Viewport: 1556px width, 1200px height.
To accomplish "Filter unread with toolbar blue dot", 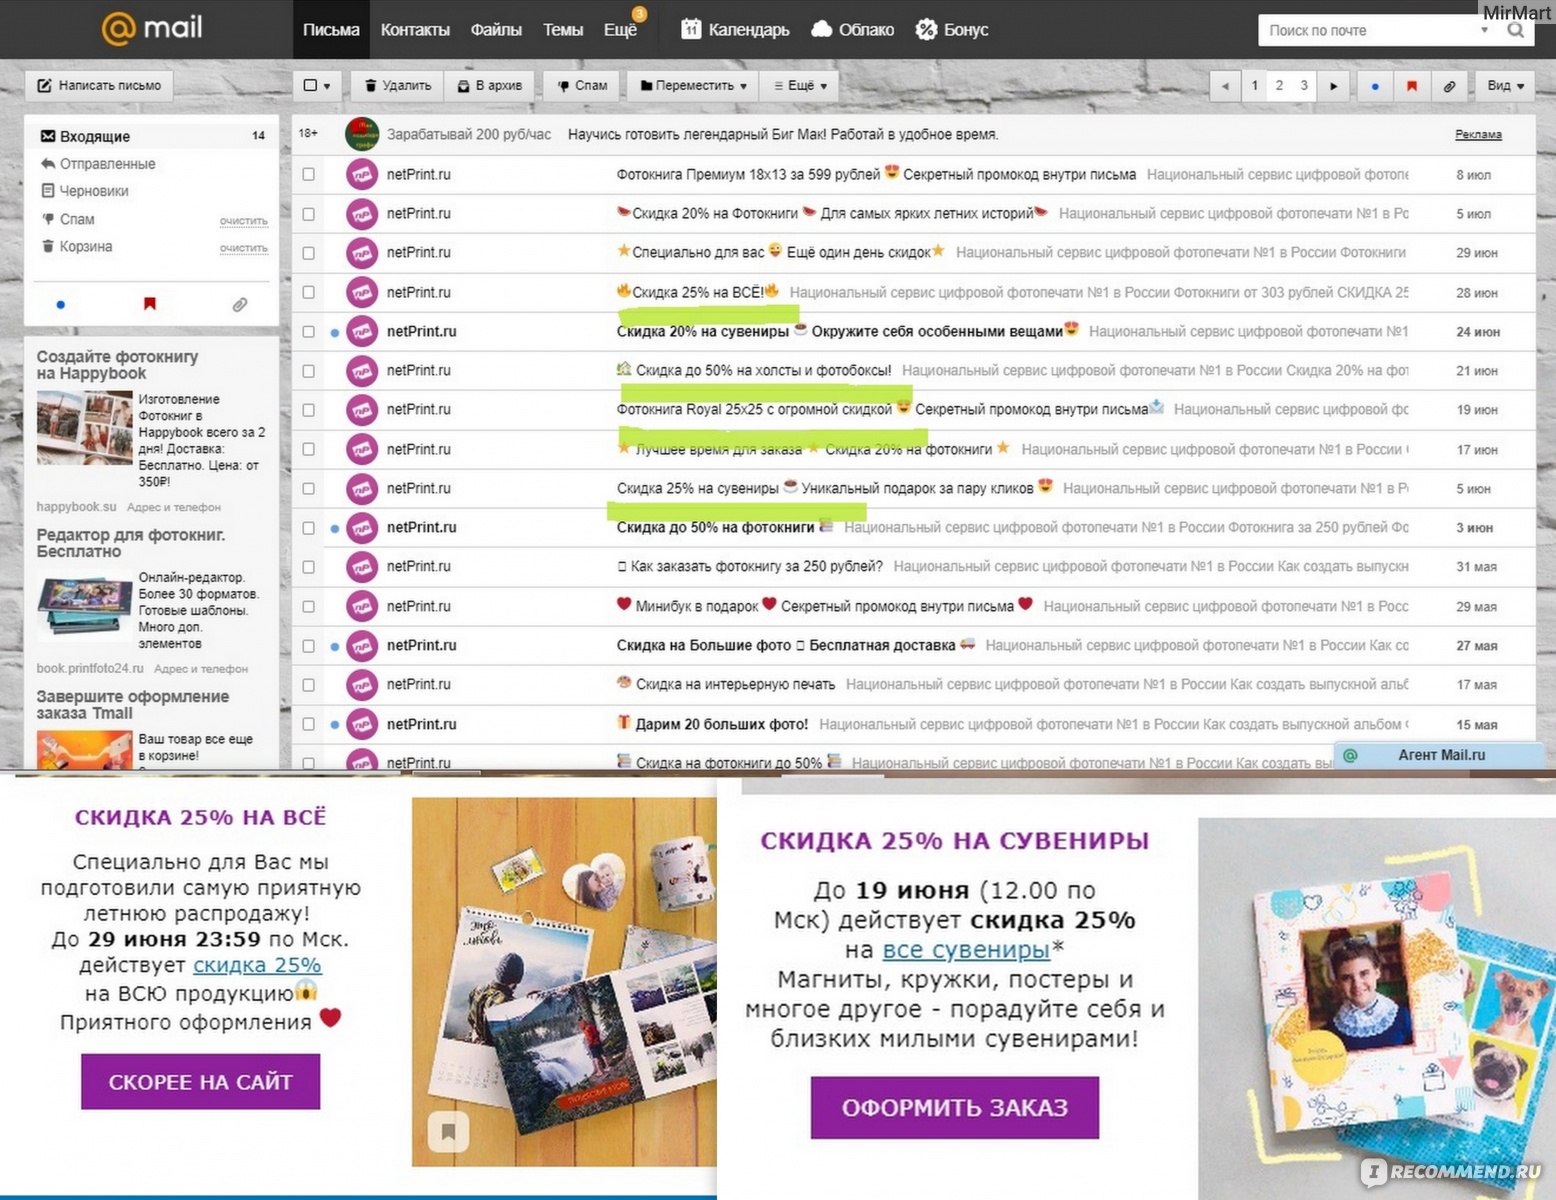I will click(1375, 86).
